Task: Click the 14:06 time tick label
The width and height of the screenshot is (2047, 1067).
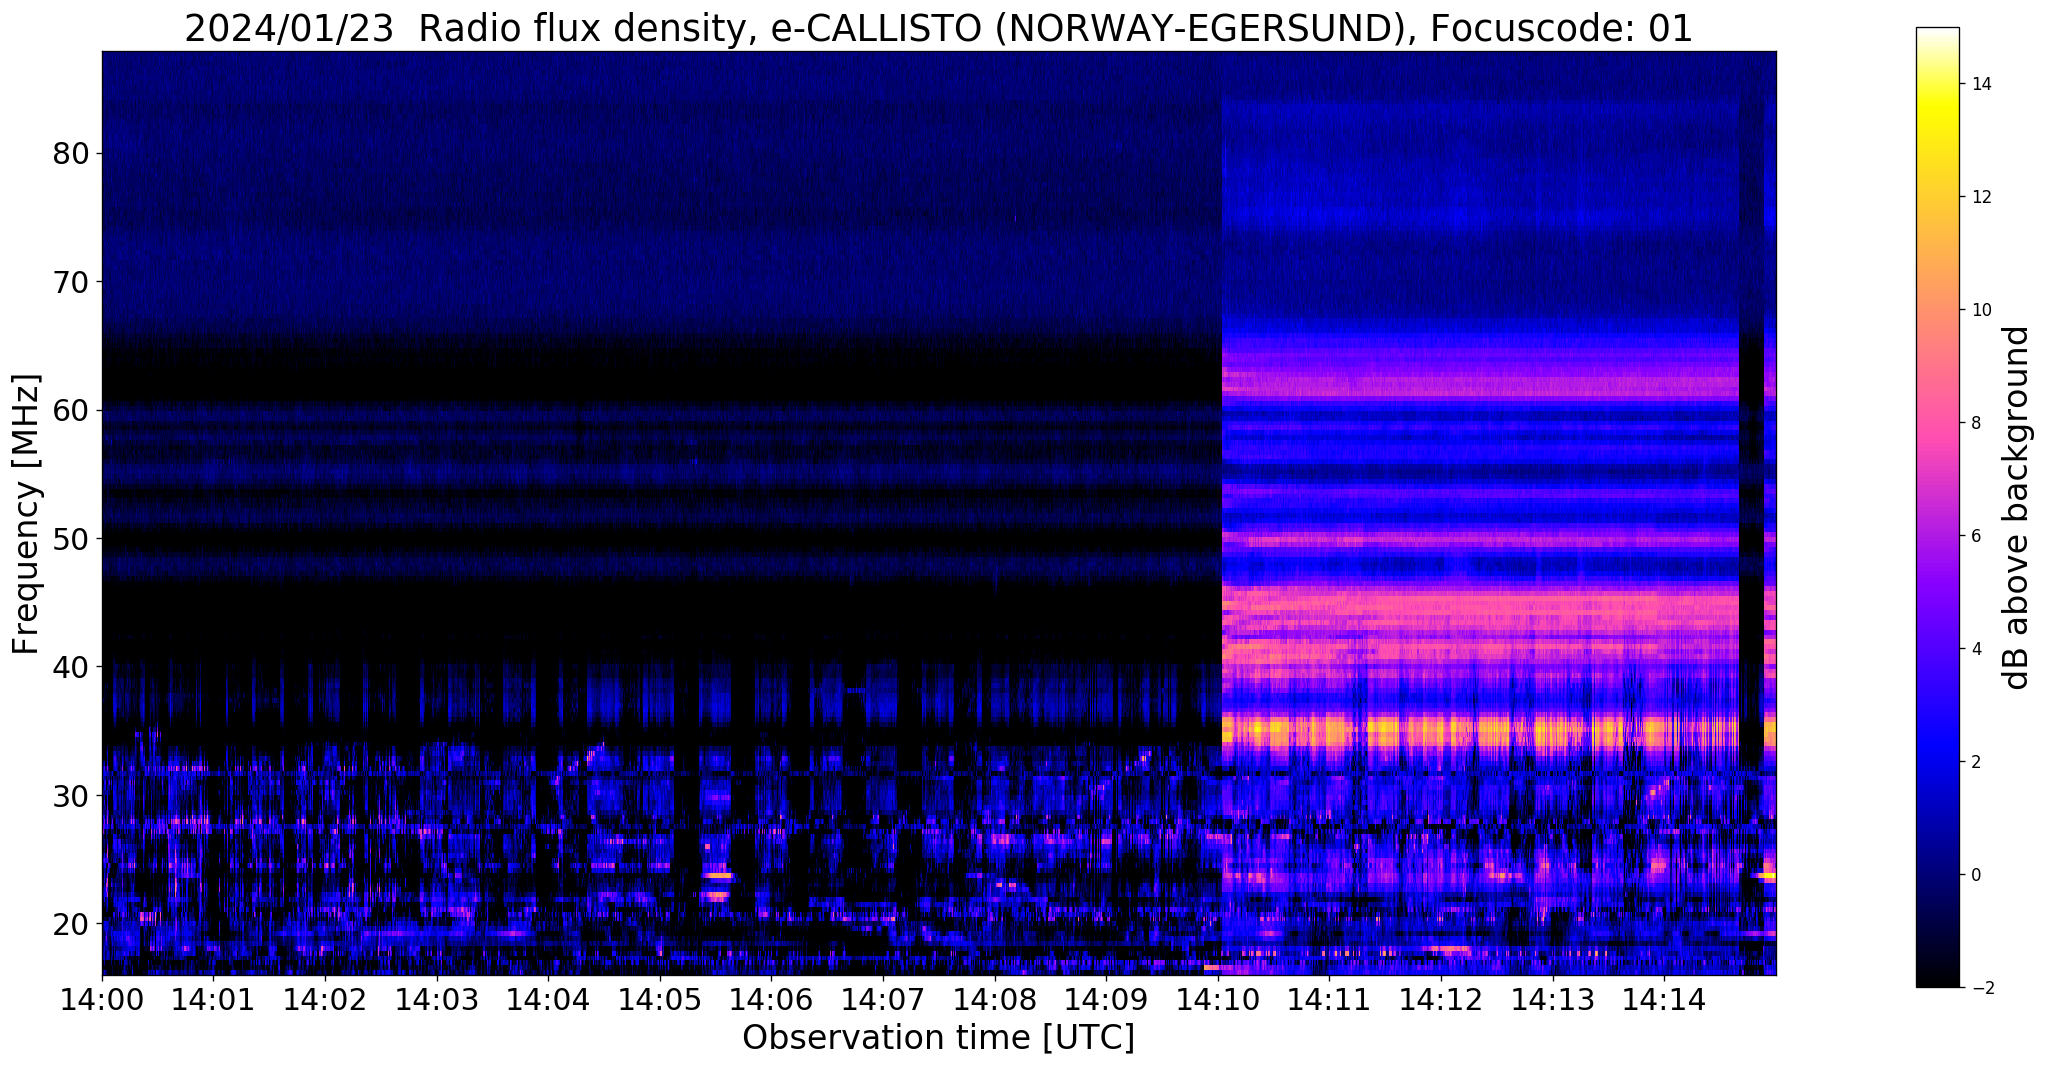Action: coord(771,998)
